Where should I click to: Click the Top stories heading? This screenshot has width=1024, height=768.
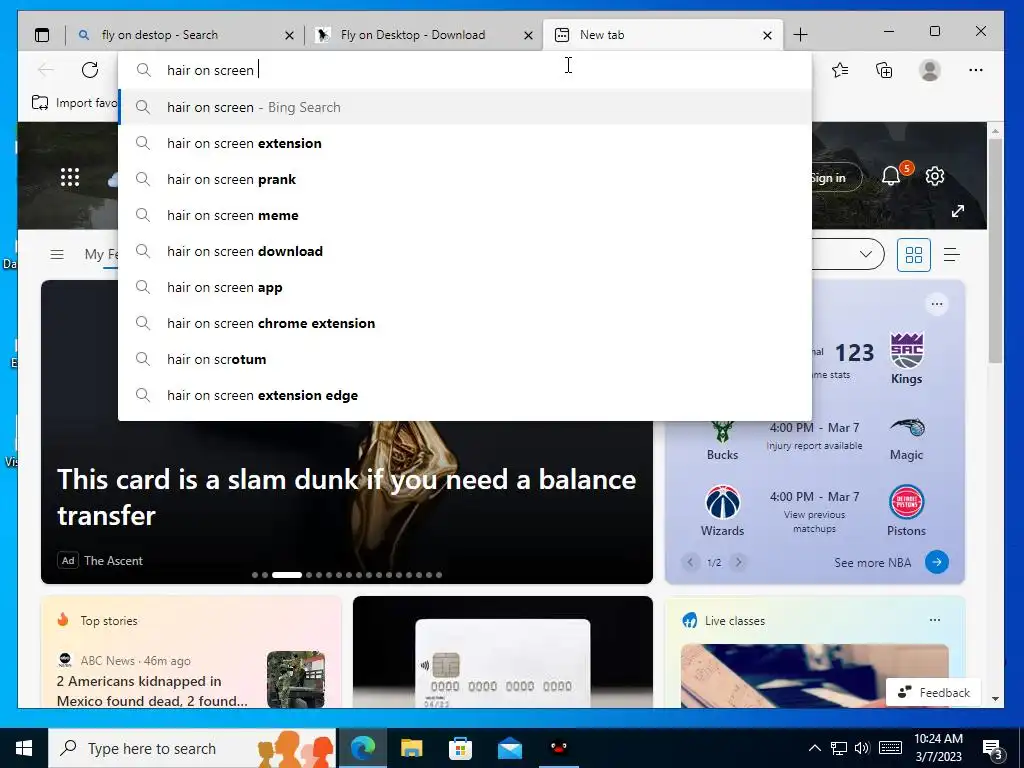109,620
